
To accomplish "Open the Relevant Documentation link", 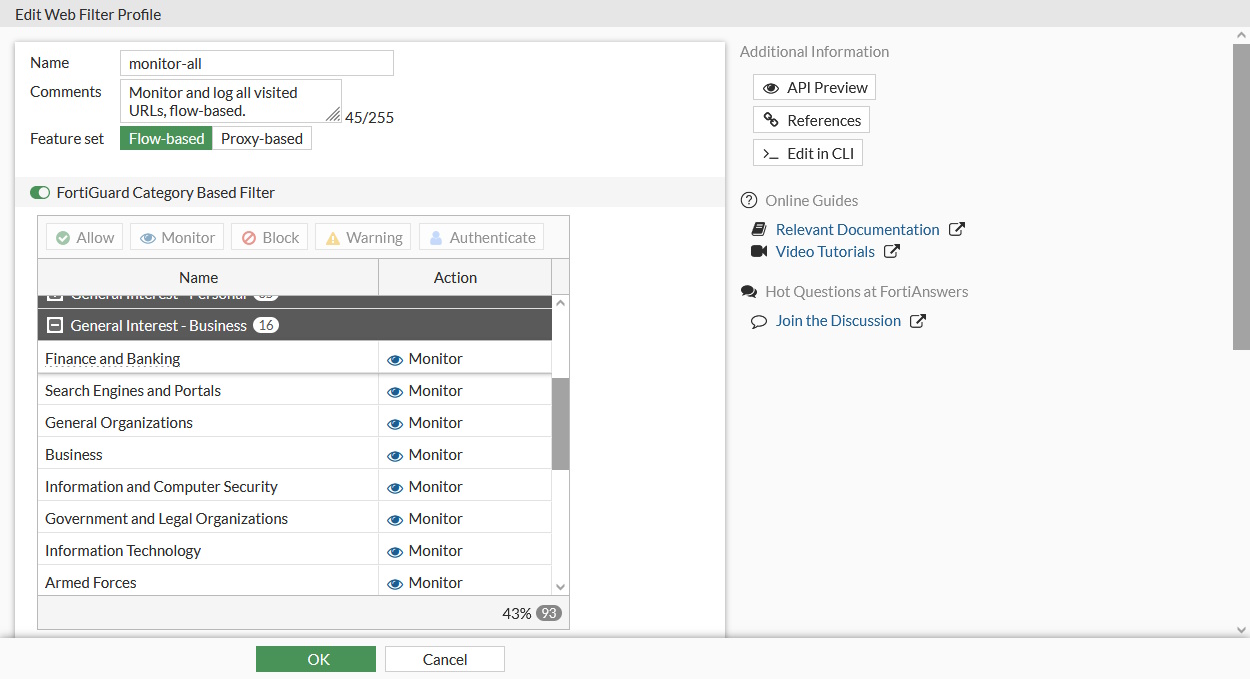I will 858,229.
